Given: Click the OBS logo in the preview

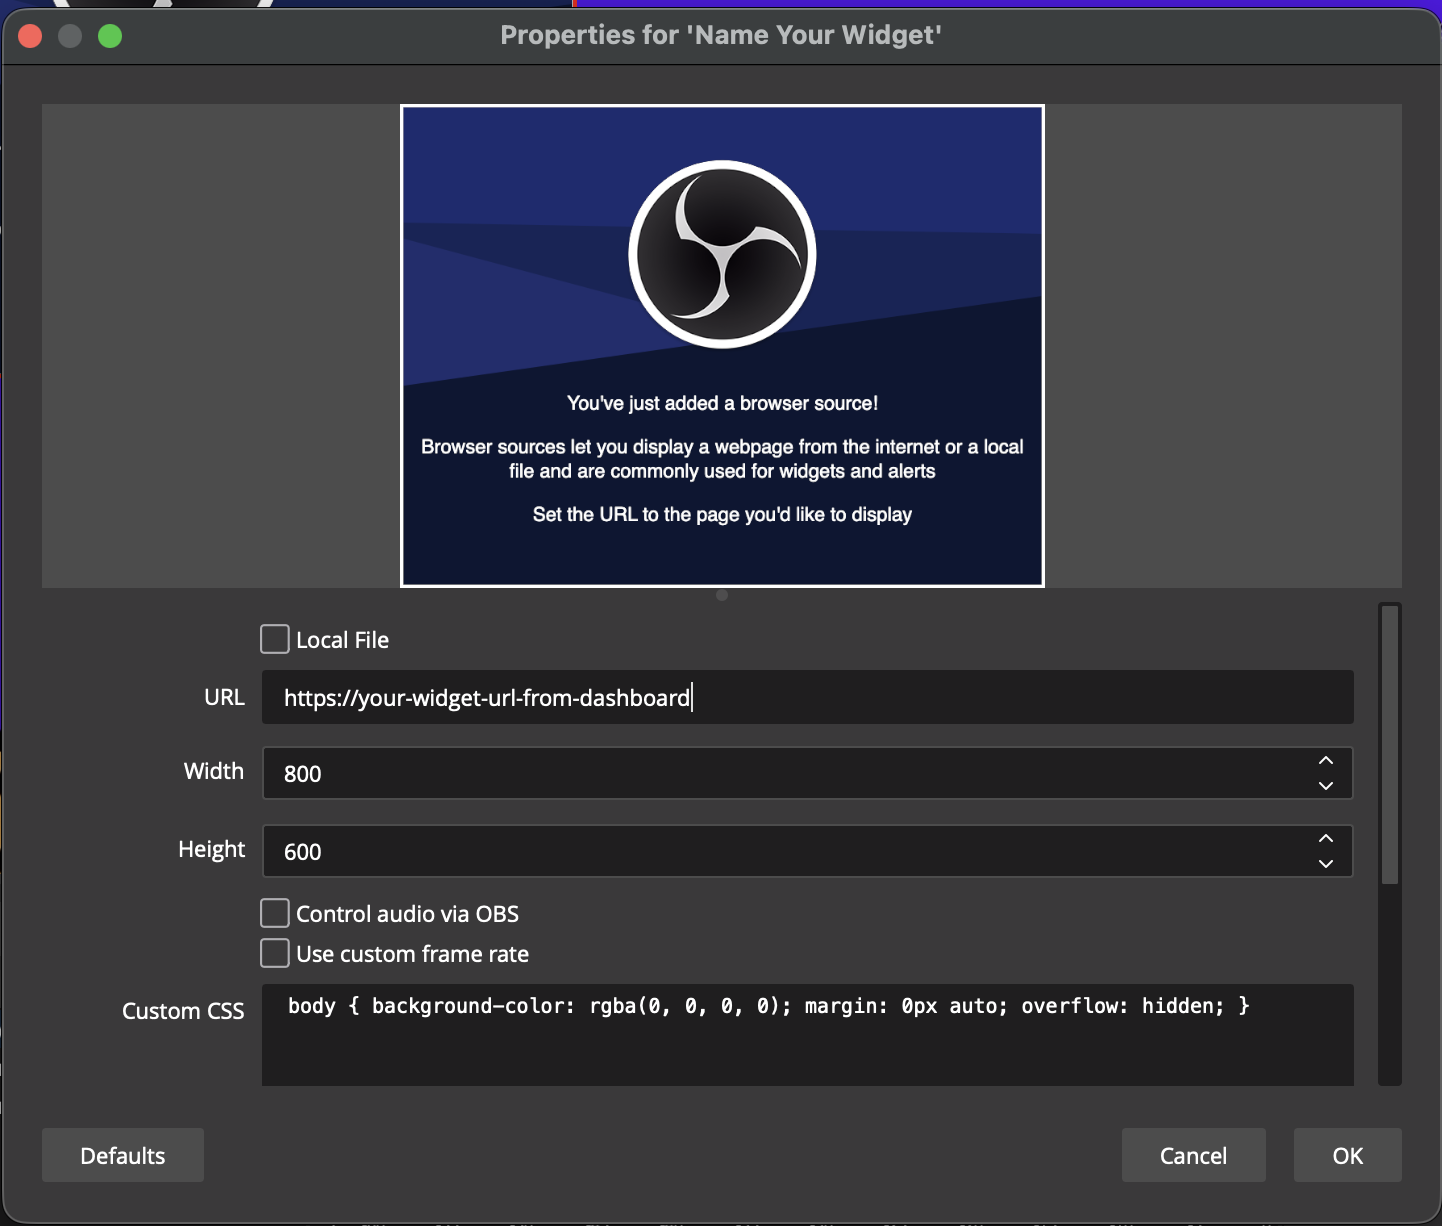Looking at the screenshot, I should point(722,254).
